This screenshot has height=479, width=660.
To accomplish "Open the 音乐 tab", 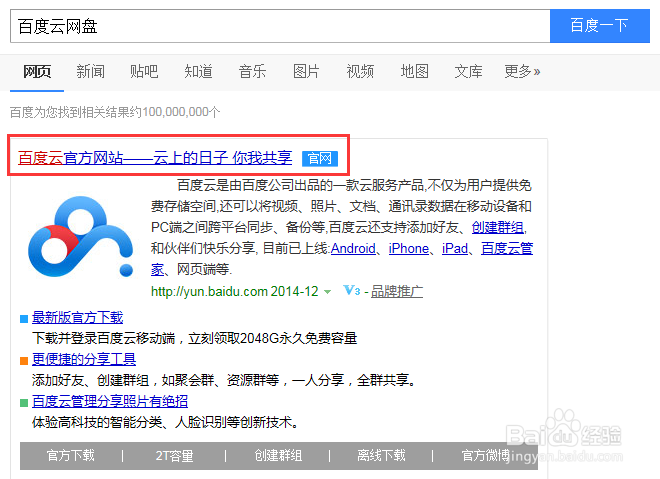I will pos(252,72).
